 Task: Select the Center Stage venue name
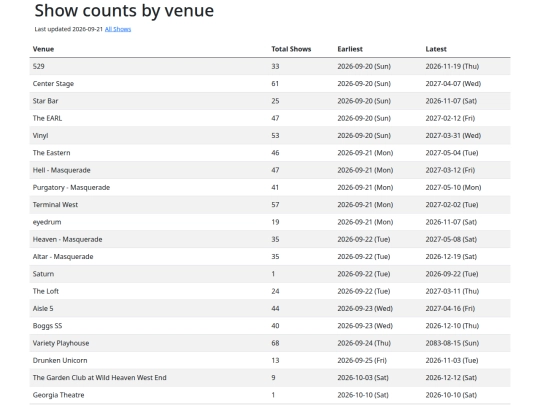click(x=53, y=84)
